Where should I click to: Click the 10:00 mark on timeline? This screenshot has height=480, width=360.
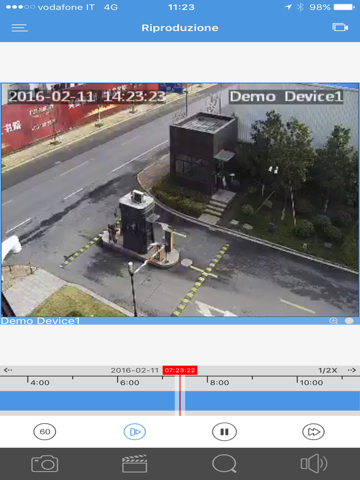[311, 383]
